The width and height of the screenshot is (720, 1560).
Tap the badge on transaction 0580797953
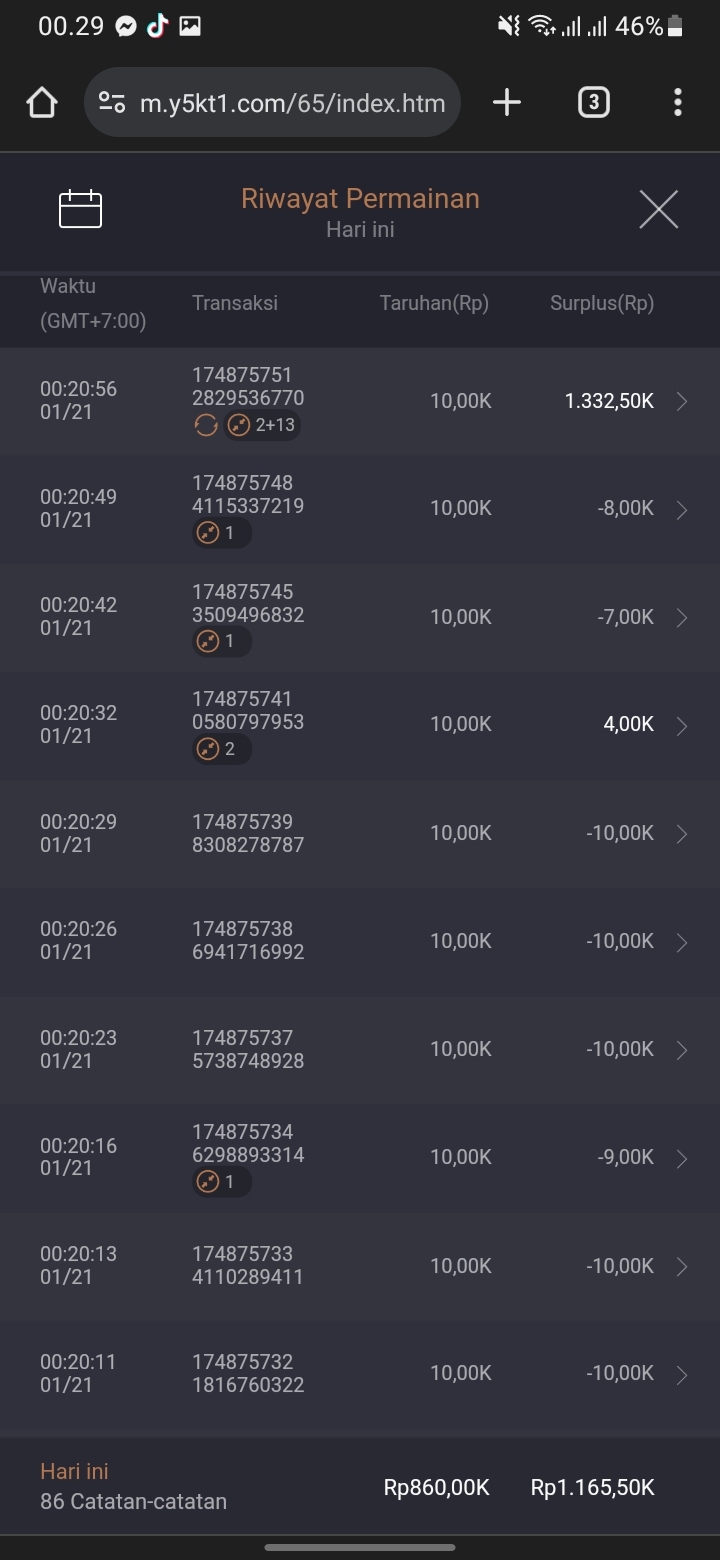pos(221,749)
